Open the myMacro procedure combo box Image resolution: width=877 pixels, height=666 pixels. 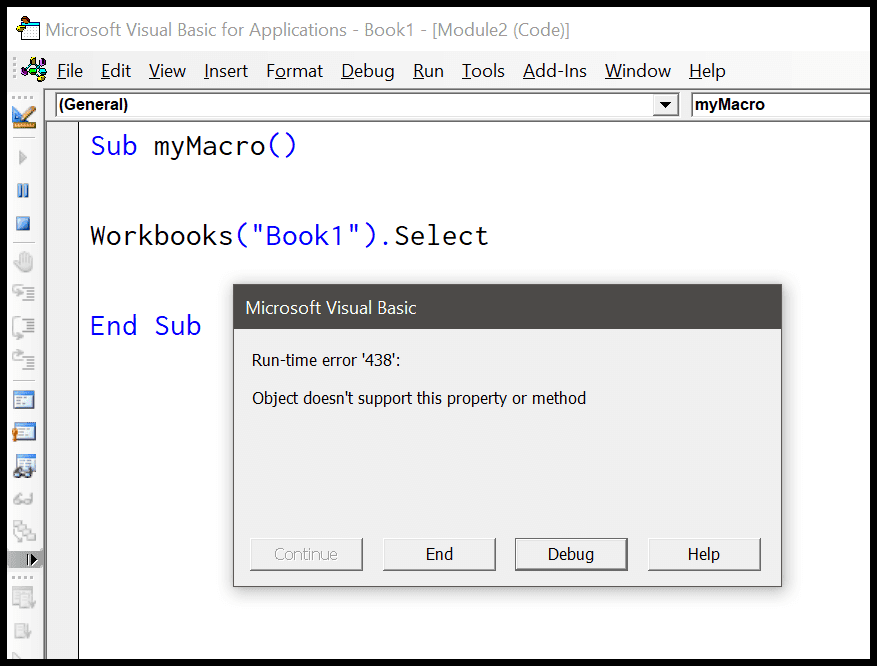click(780, 105)
